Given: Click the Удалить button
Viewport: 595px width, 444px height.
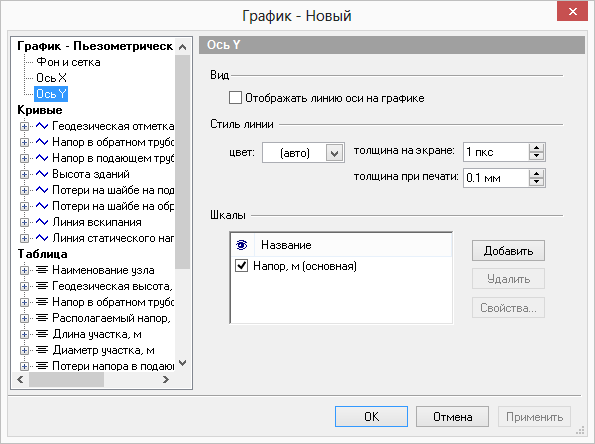Looking at the screenshot, I should [508, 279].
